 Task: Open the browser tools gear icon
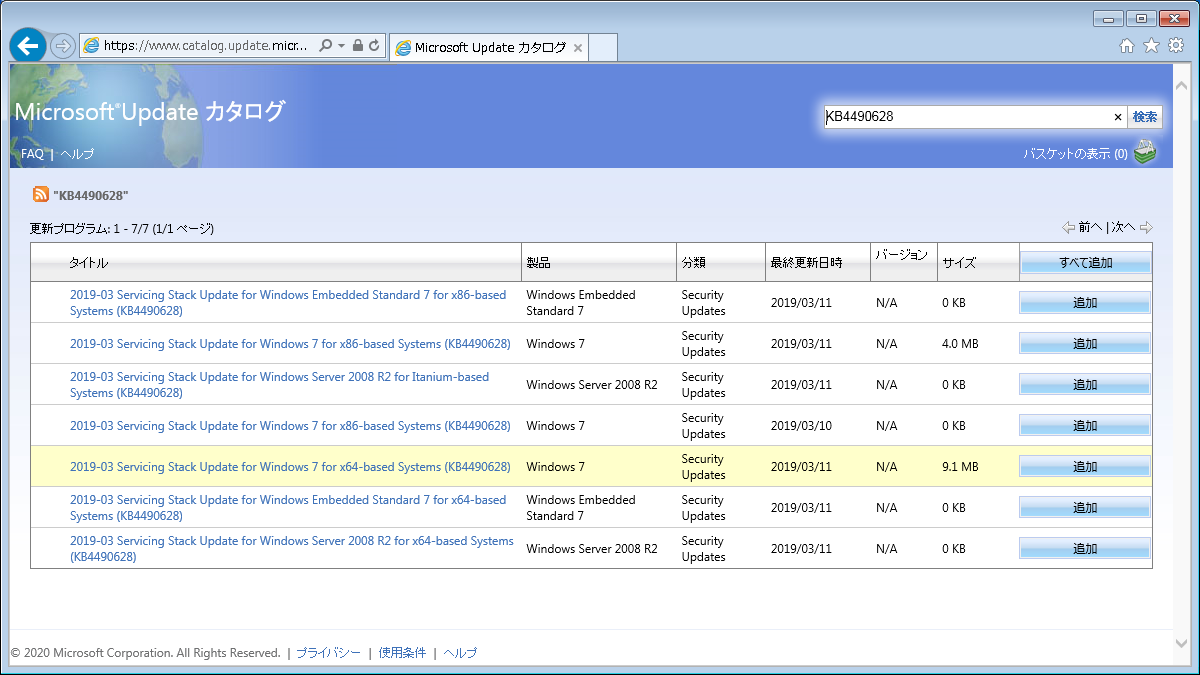click(1176, 46)
